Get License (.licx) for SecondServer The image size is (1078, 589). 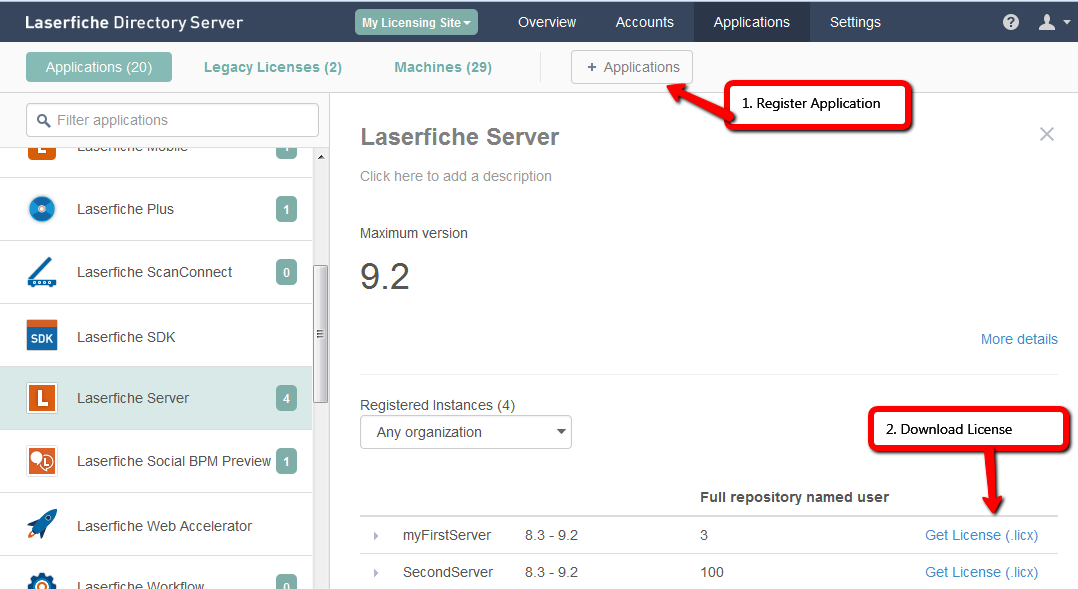981,573
